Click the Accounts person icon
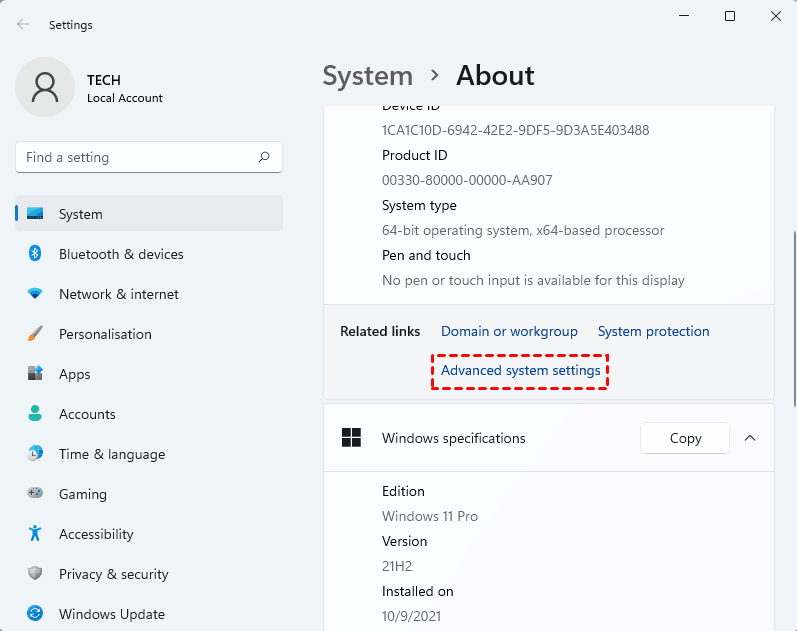 tap(35, 414)
